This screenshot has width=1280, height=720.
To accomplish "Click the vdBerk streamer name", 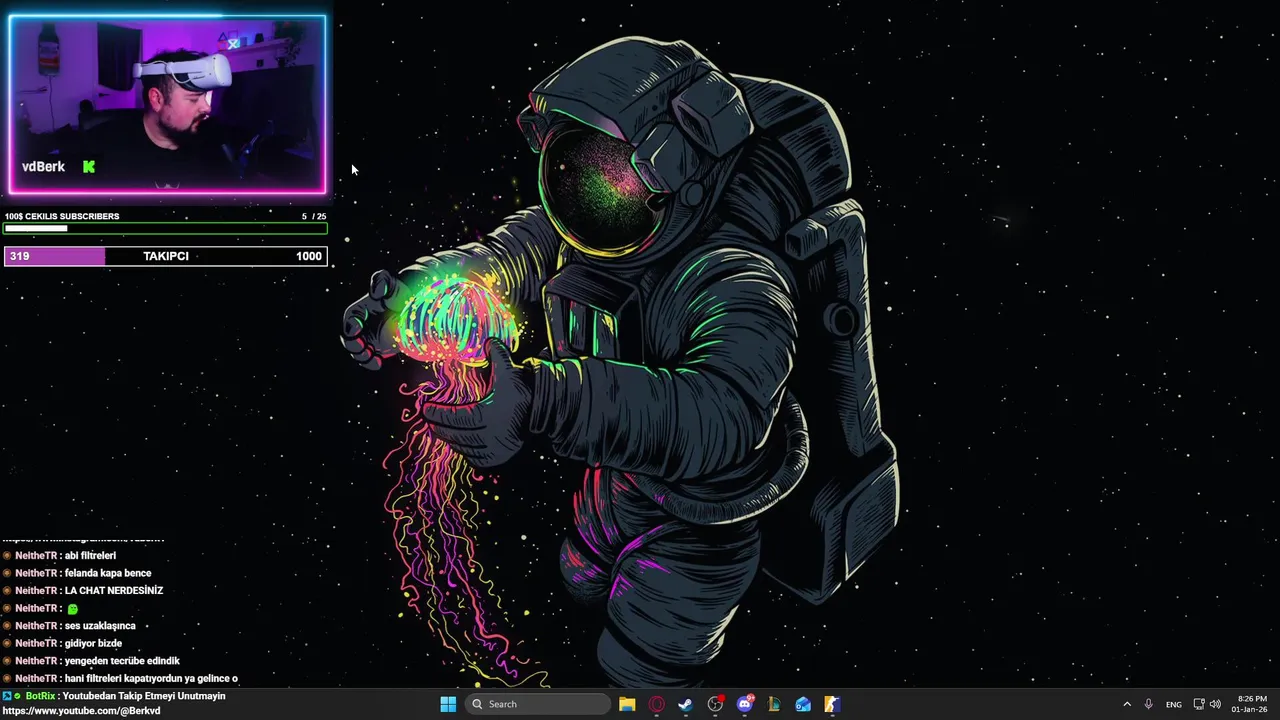I will (43, 167).
